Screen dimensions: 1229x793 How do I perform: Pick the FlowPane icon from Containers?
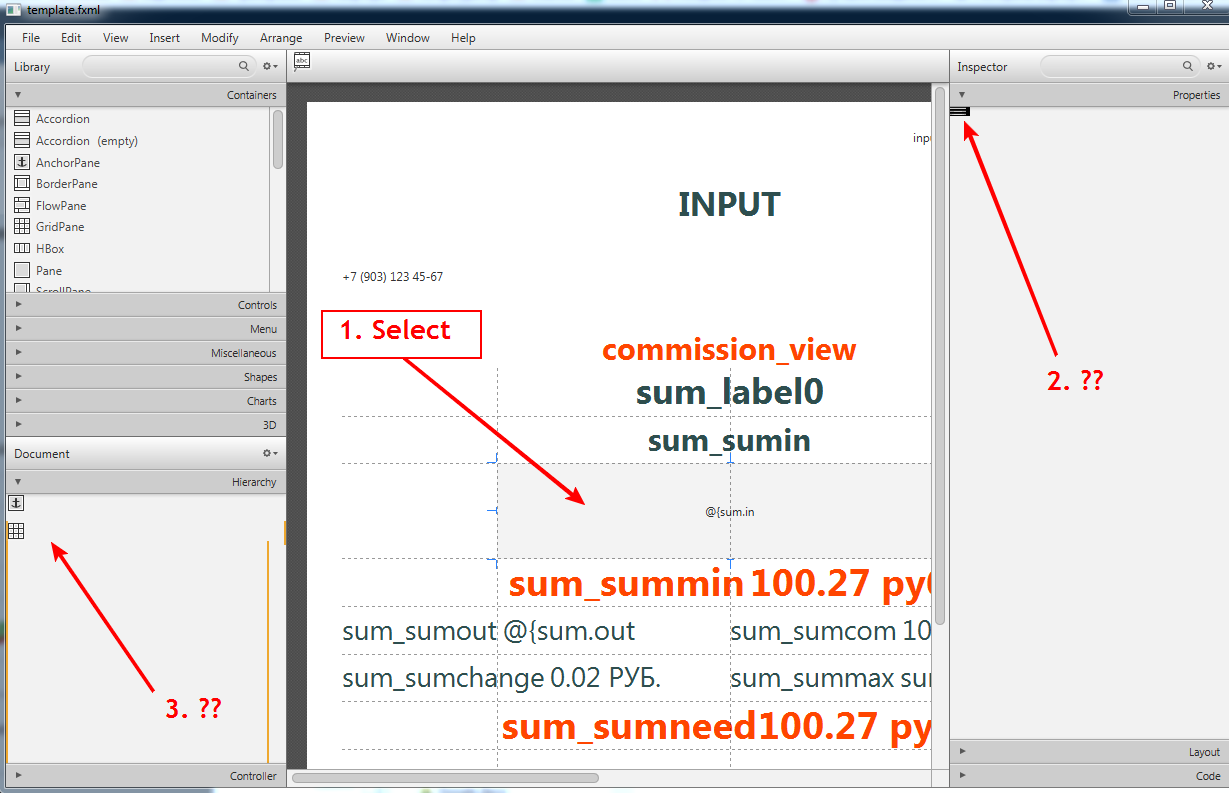click(22, 205)
